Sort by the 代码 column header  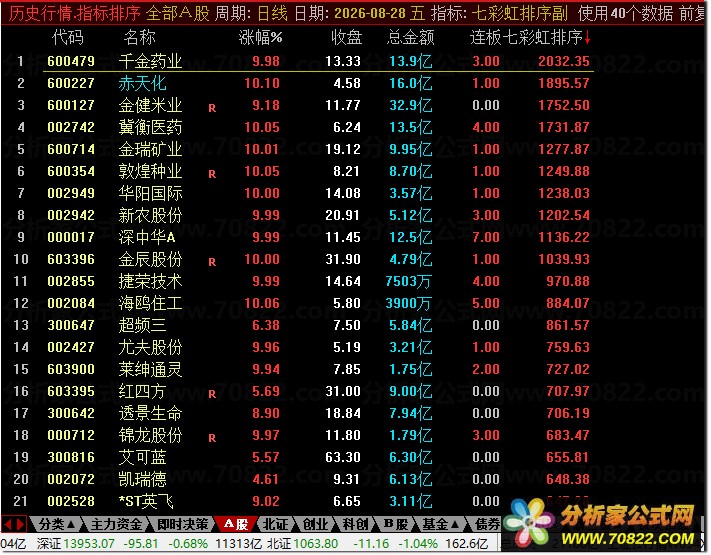click(x=68, y=38)
